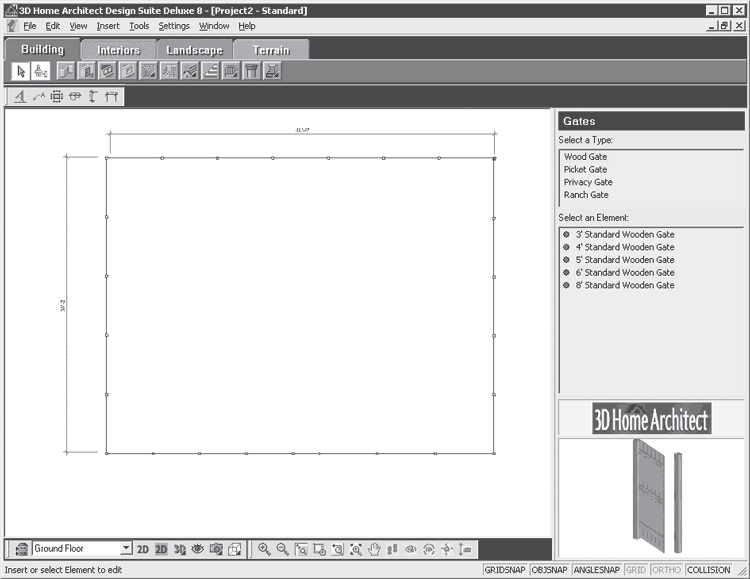This screenshot has width=750, height=579.
Task: Activate the Materials Paintbrush tool
Action: pyautogui.click(x=41, y=71)
